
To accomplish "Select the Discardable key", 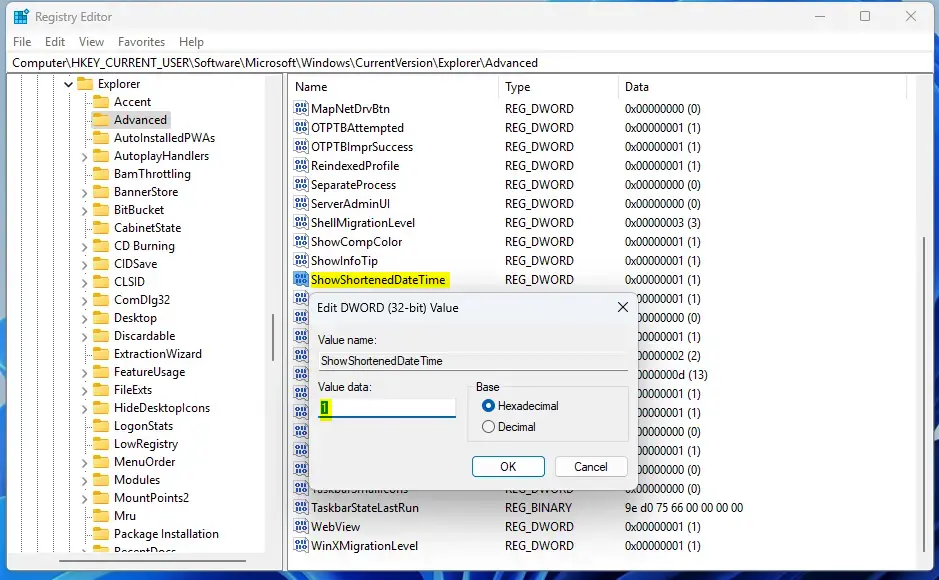I will click(x=144, y=336).
